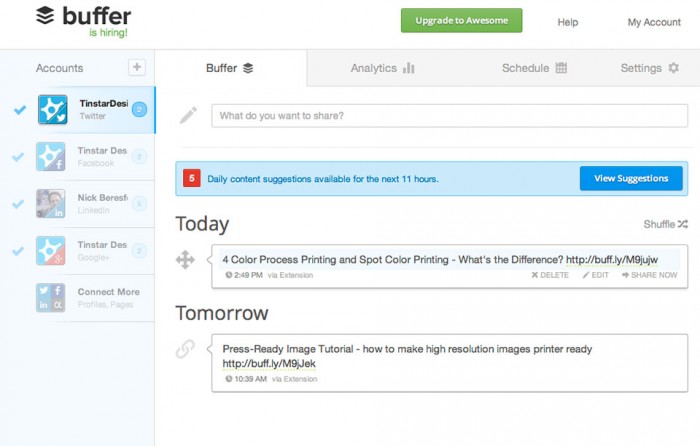Open the Settings tab
The height and width of the screenshot is (446, 700).
(x=650, y=68)
